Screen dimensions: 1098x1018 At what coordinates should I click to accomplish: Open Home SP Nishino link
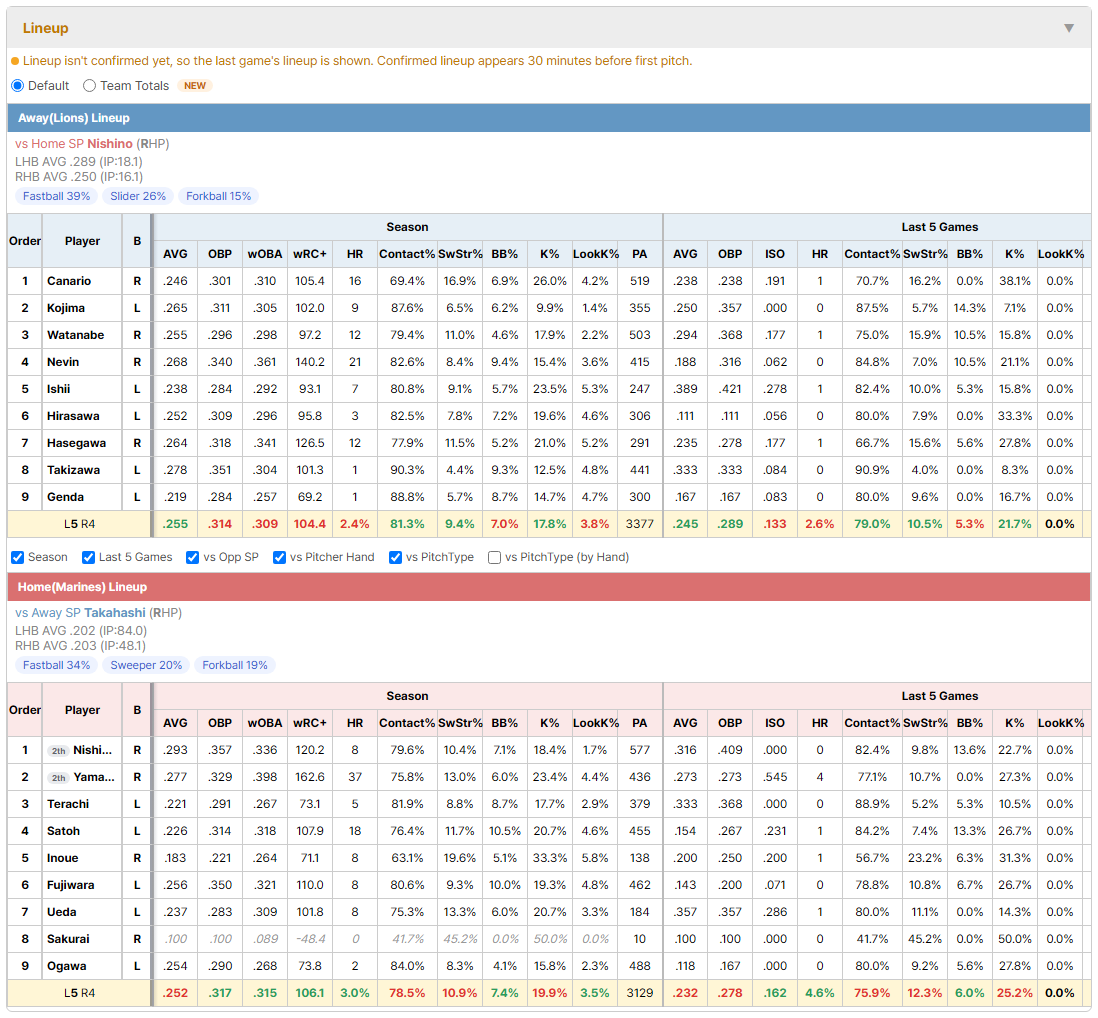click(x=109, y=144)
